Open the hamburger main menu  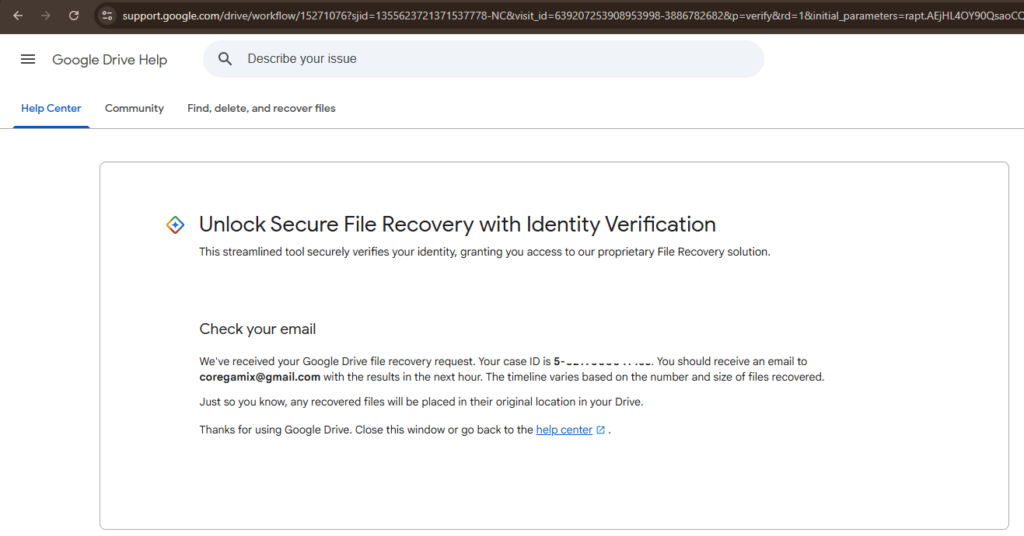pos(28,59)
